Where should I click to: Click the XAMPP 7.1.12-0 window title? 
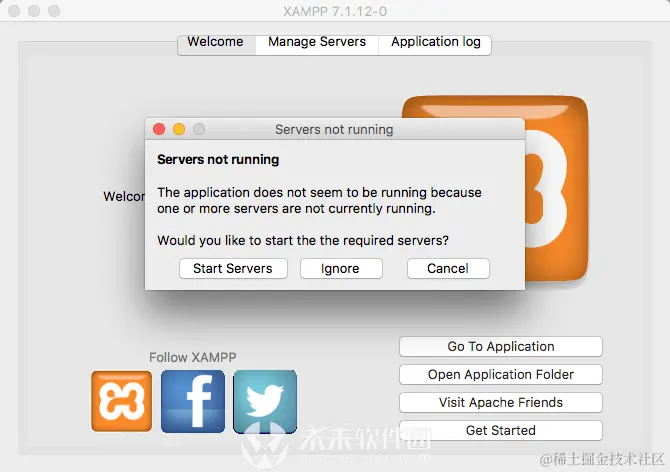(x=335, y=11)
